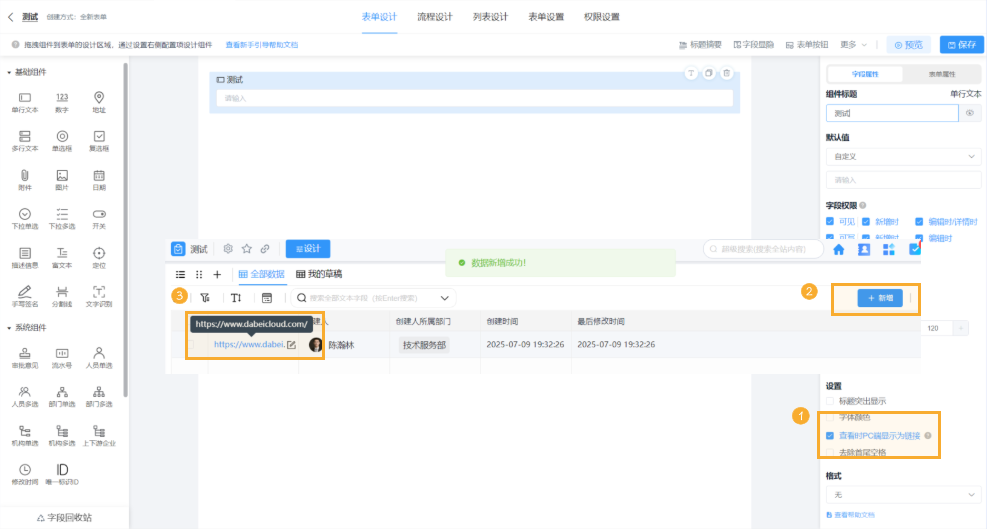Select the 分割线 divider component
This screenshot has width=987, height=529.
click(62, 296)
